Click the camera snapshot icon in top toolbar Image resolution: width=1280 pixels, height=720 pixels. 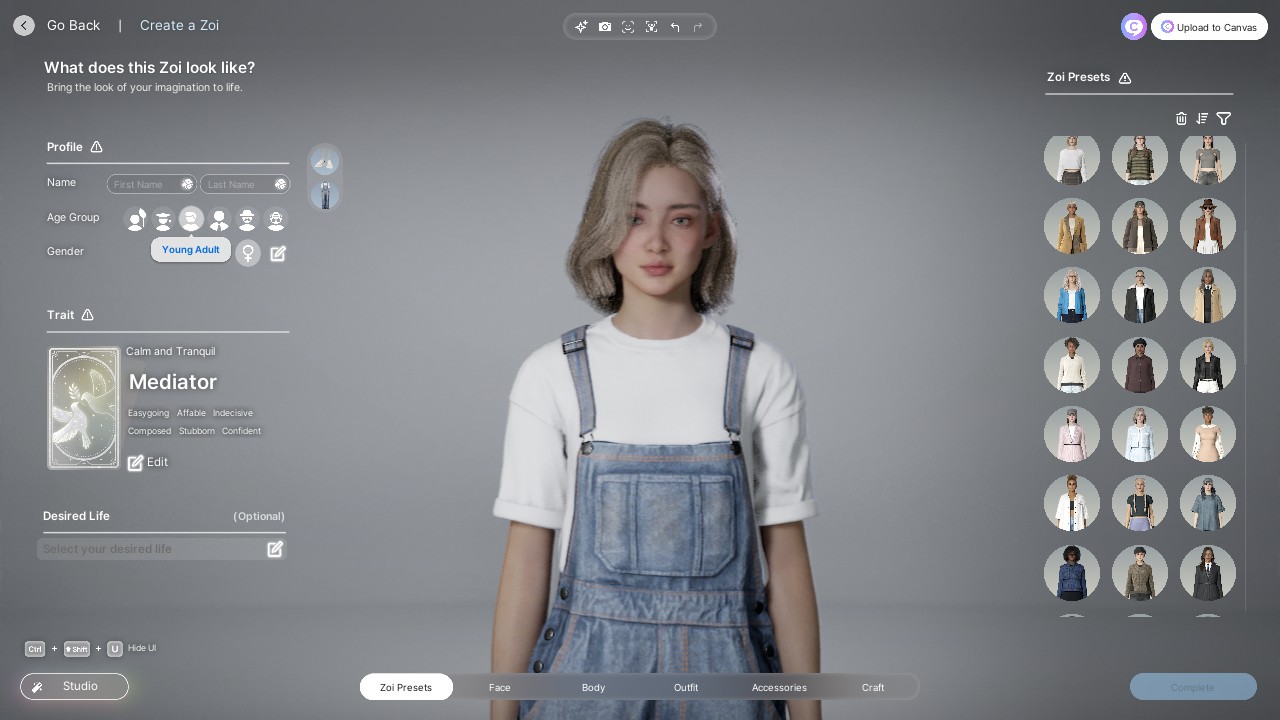coord(605,27)
